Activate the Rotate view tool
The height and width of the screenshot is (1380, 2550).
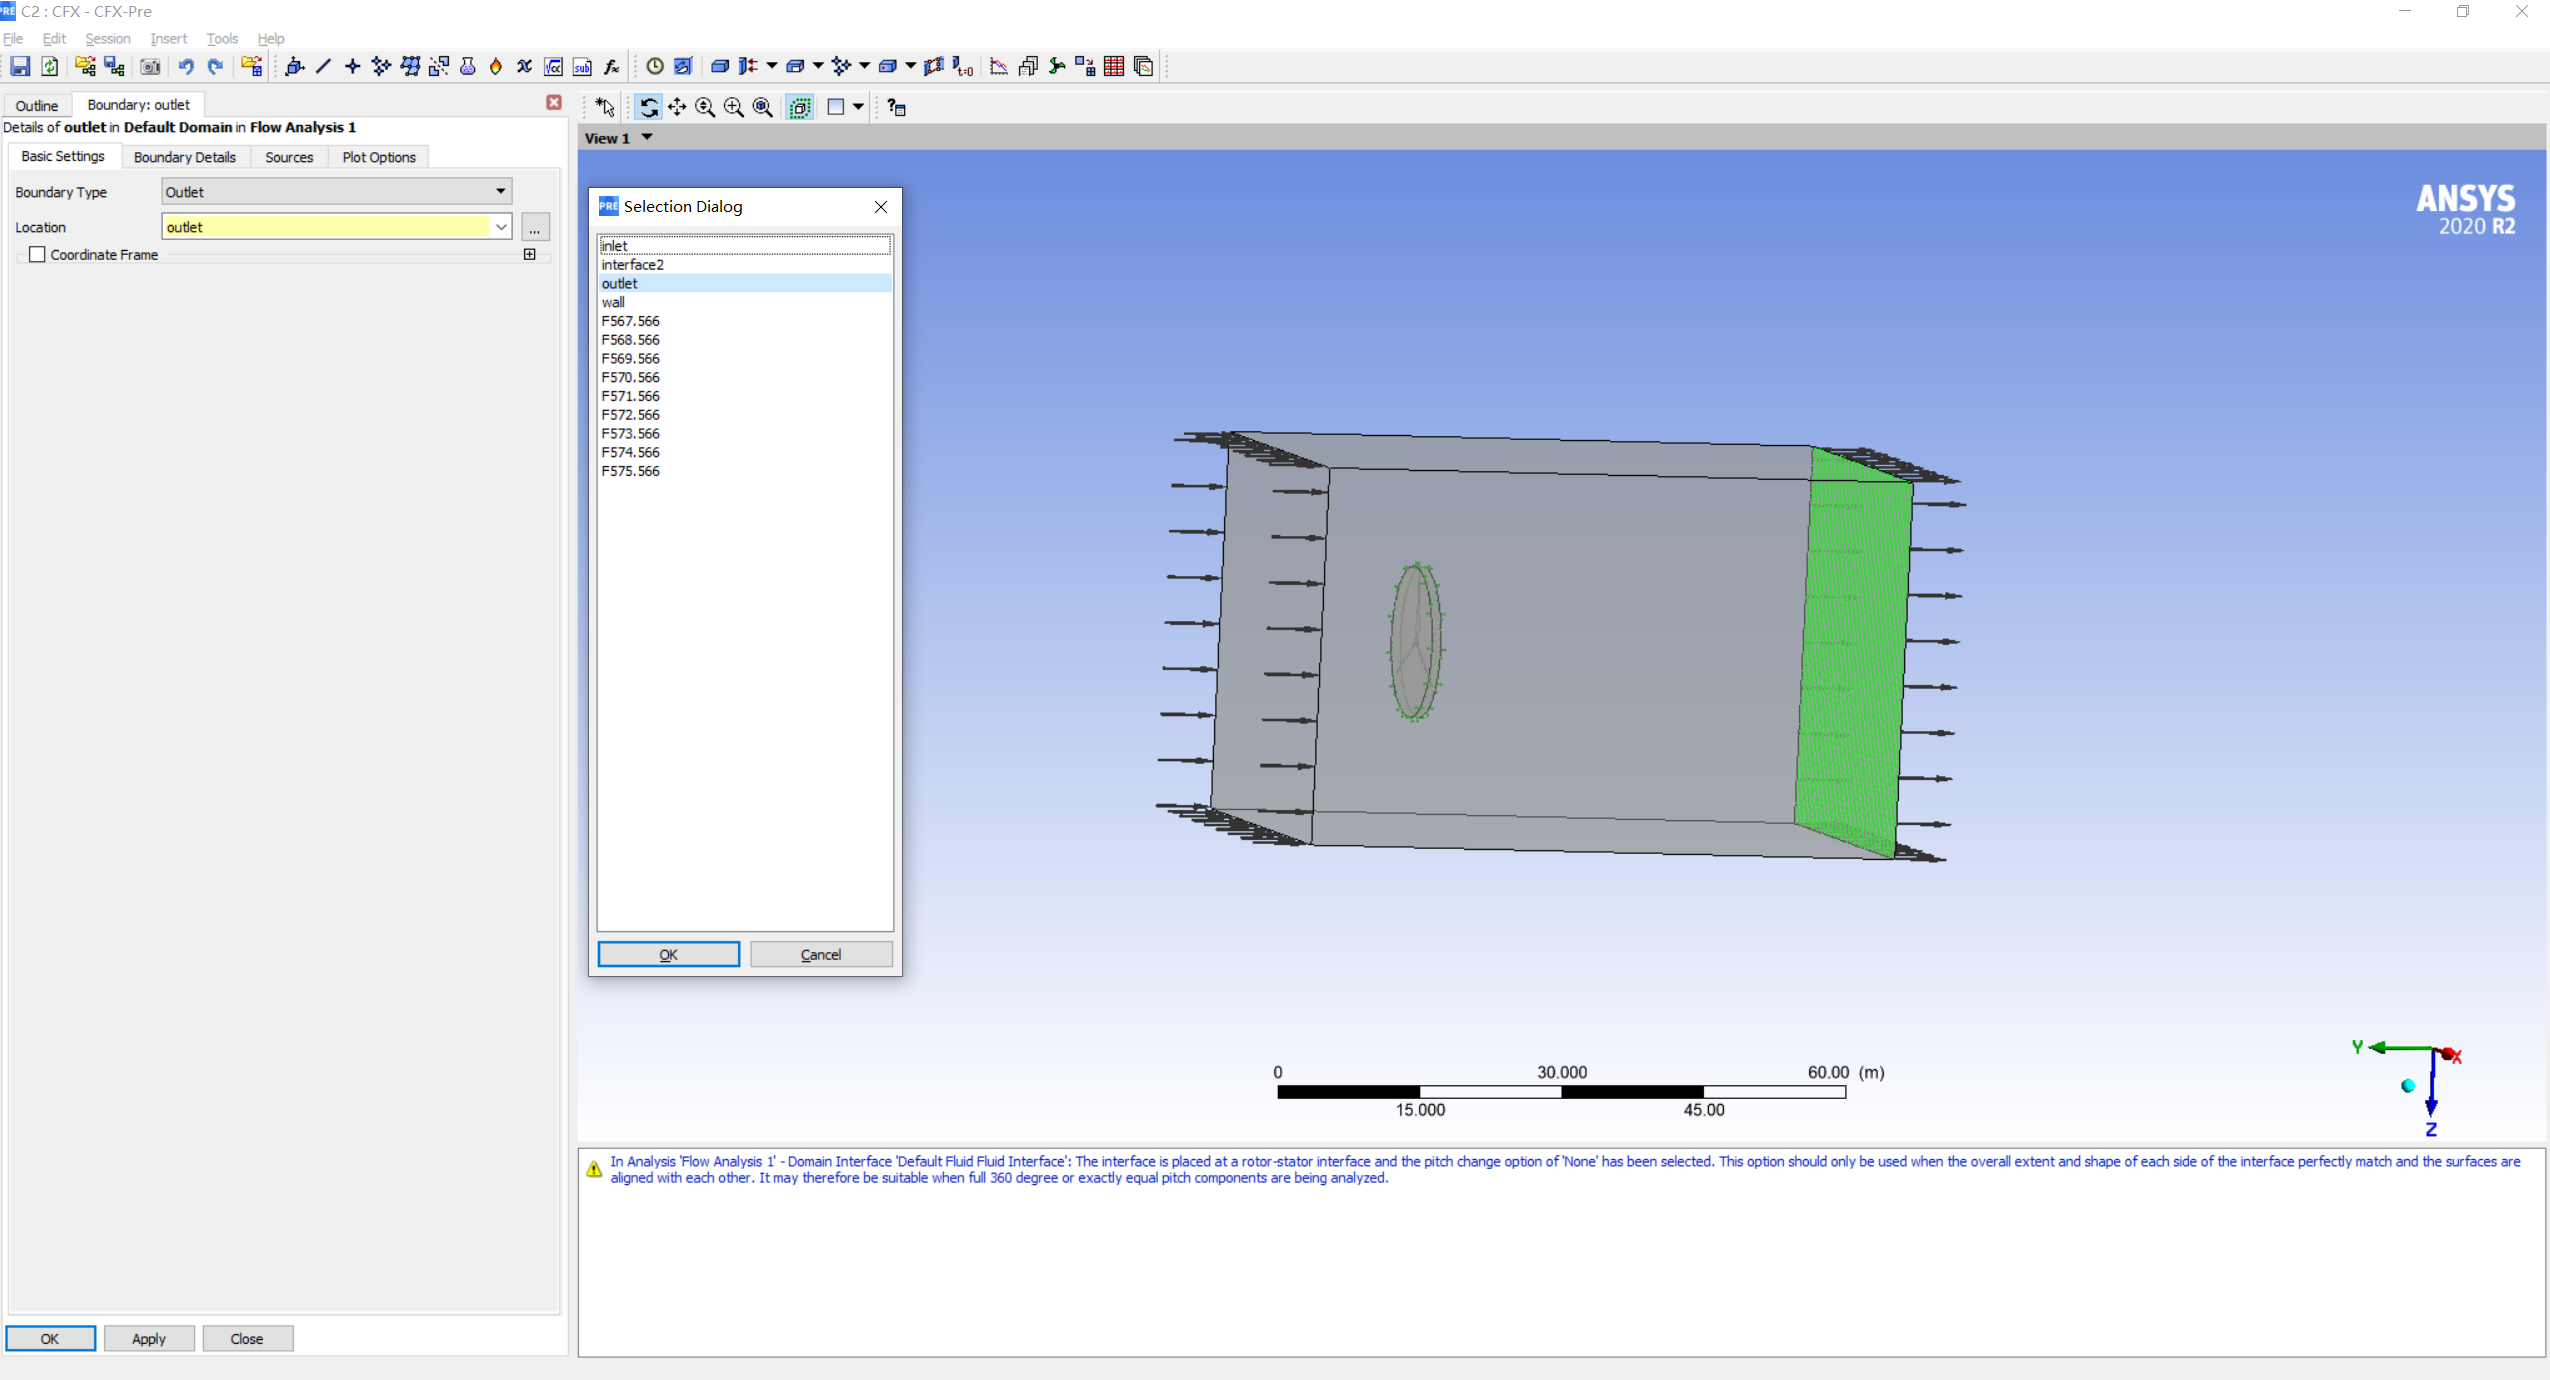point(648,107)
